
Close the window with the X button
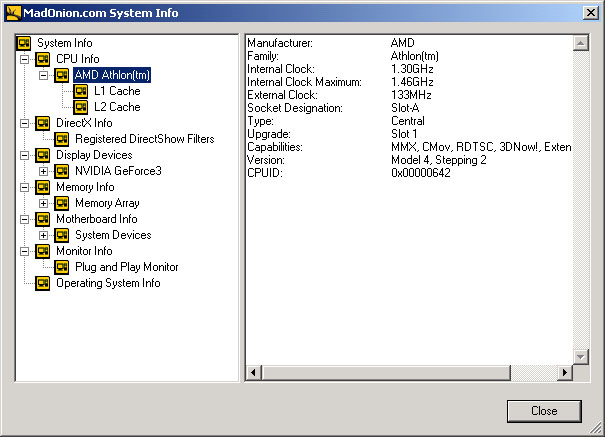click(x=591, y=13)
